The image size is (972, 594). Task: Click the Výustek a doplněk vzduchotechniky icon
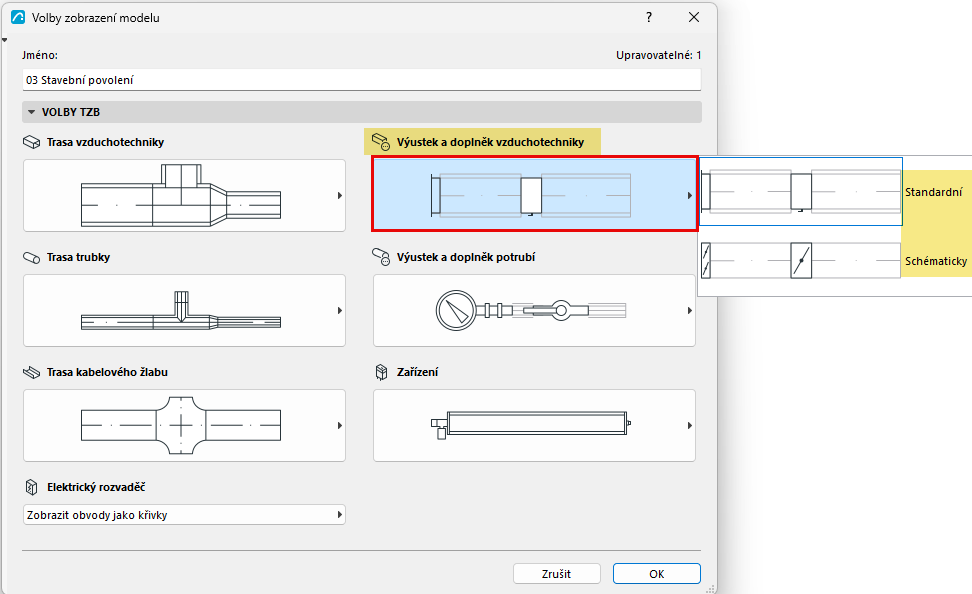tap(381, 142)
